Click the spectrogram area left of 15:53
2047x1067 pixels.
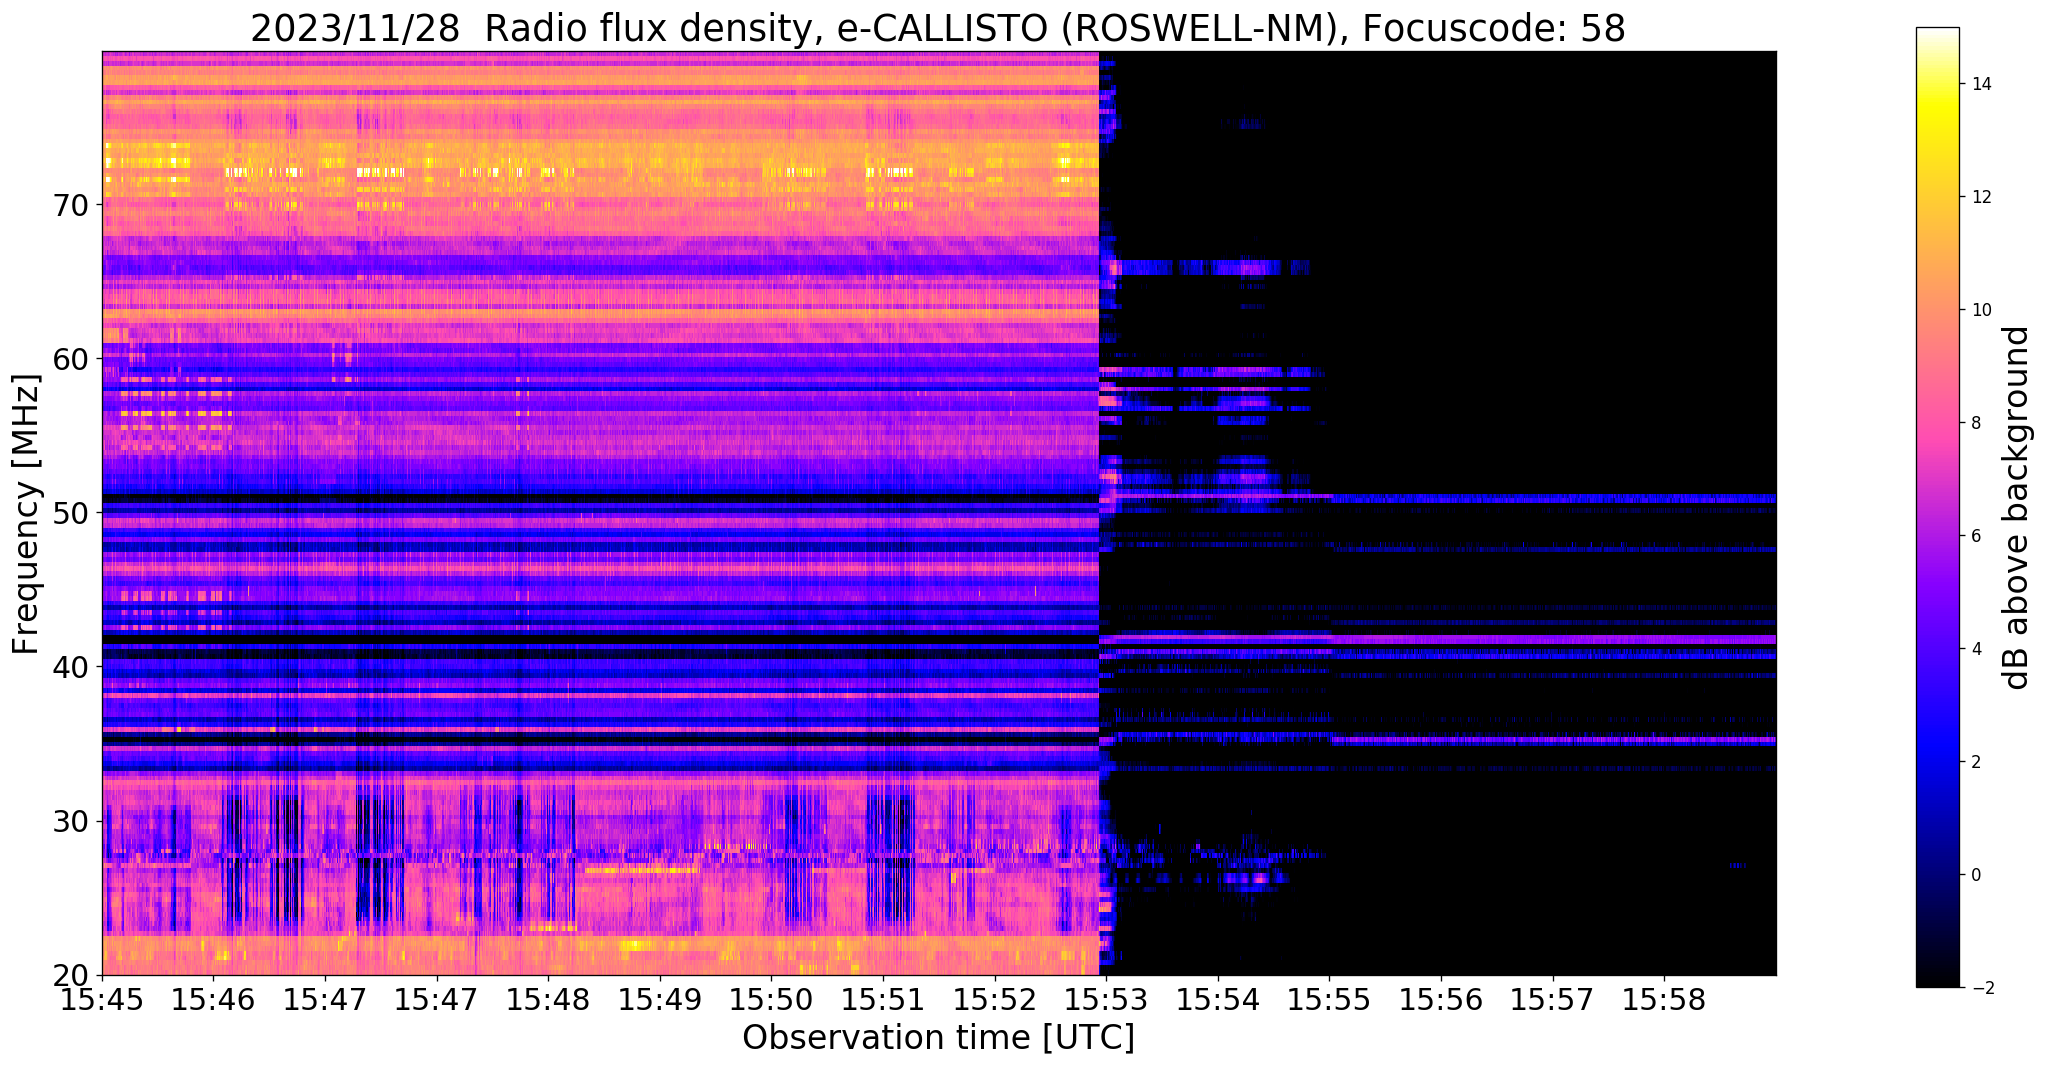pos(600,513)
